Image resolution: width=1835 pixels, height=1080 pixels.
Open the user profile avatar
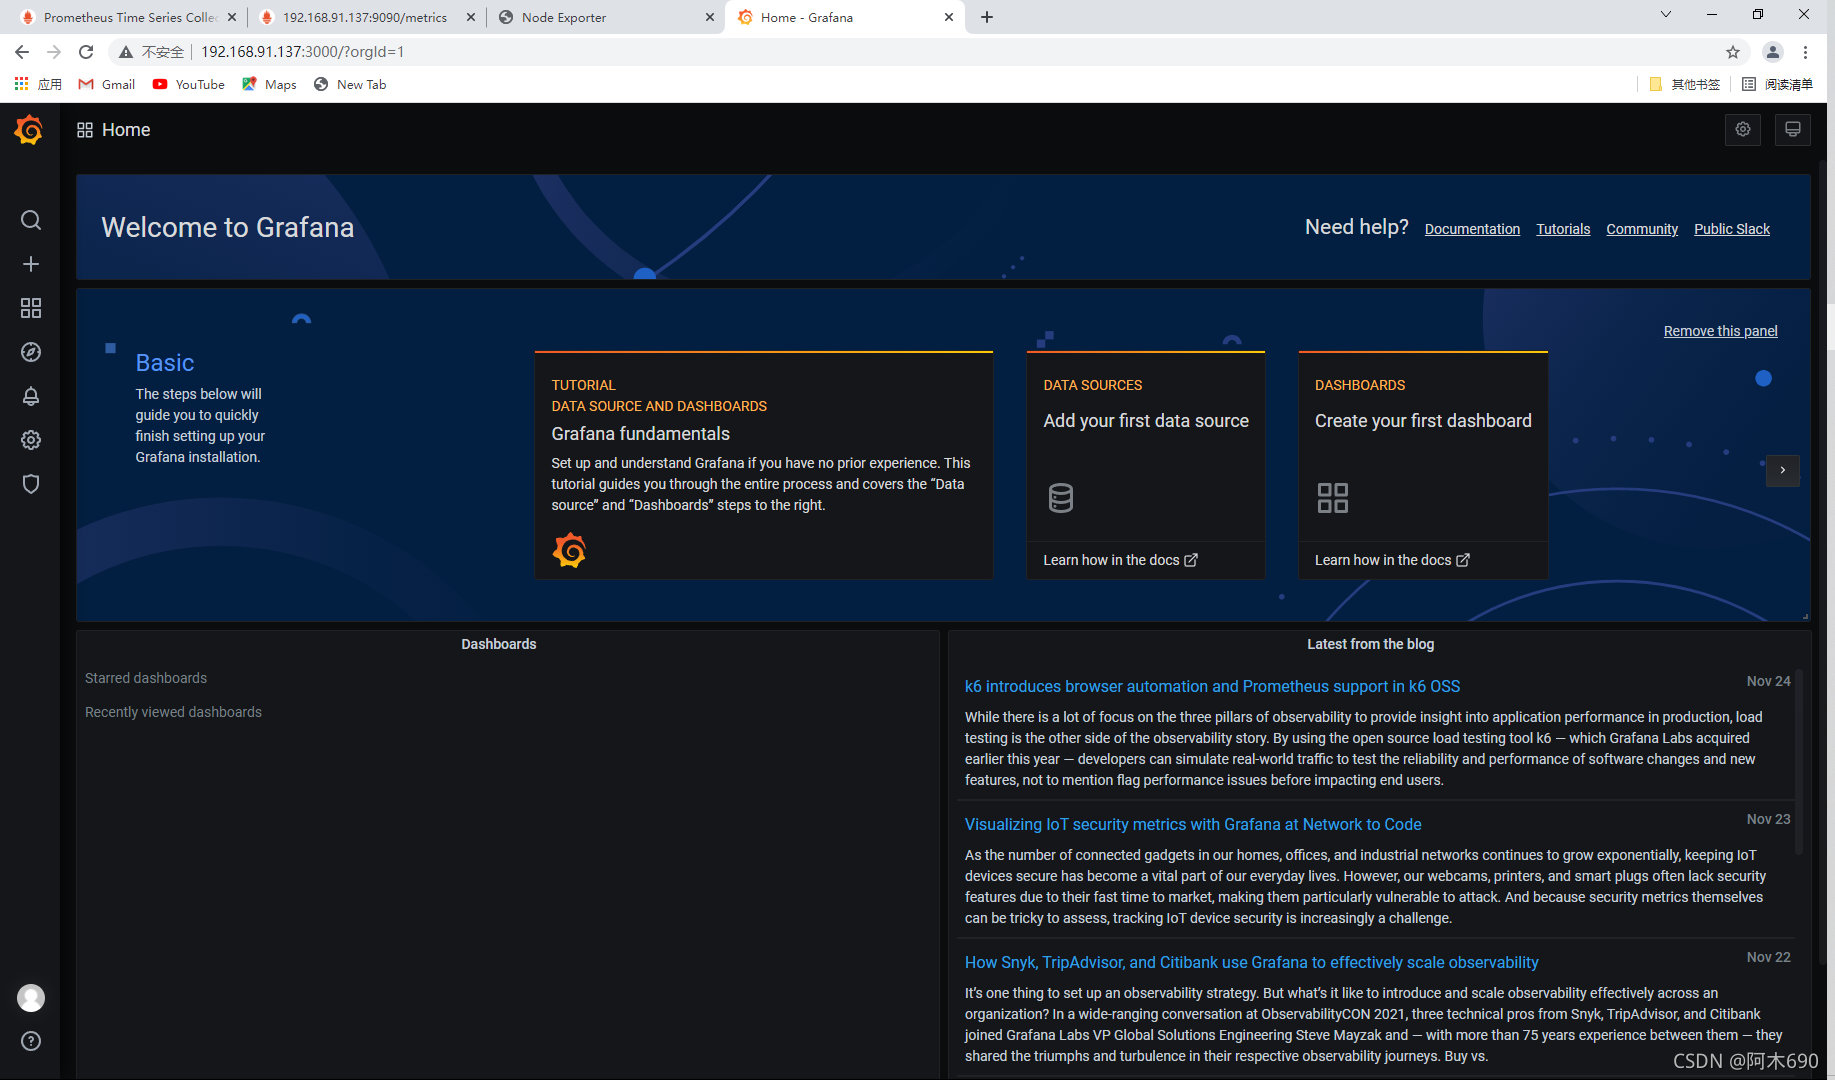tap(31, 997)
